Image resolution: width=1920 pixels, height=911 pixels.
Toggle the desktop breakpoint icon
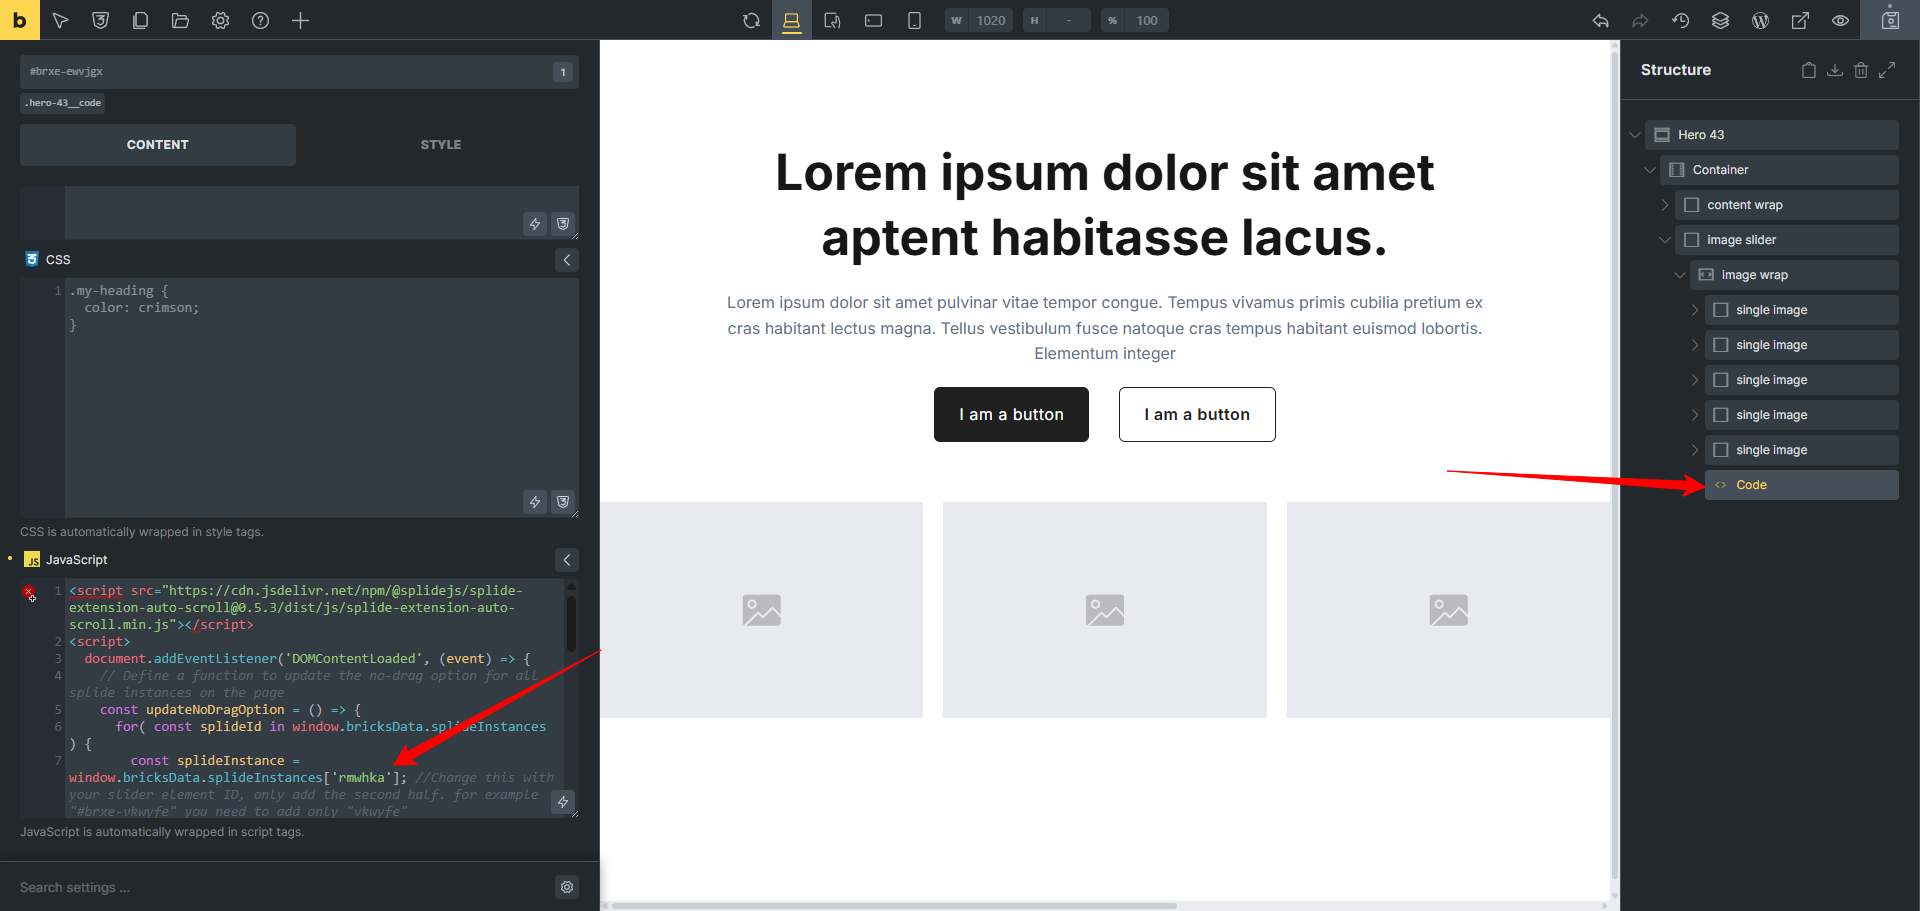(791, 20)
